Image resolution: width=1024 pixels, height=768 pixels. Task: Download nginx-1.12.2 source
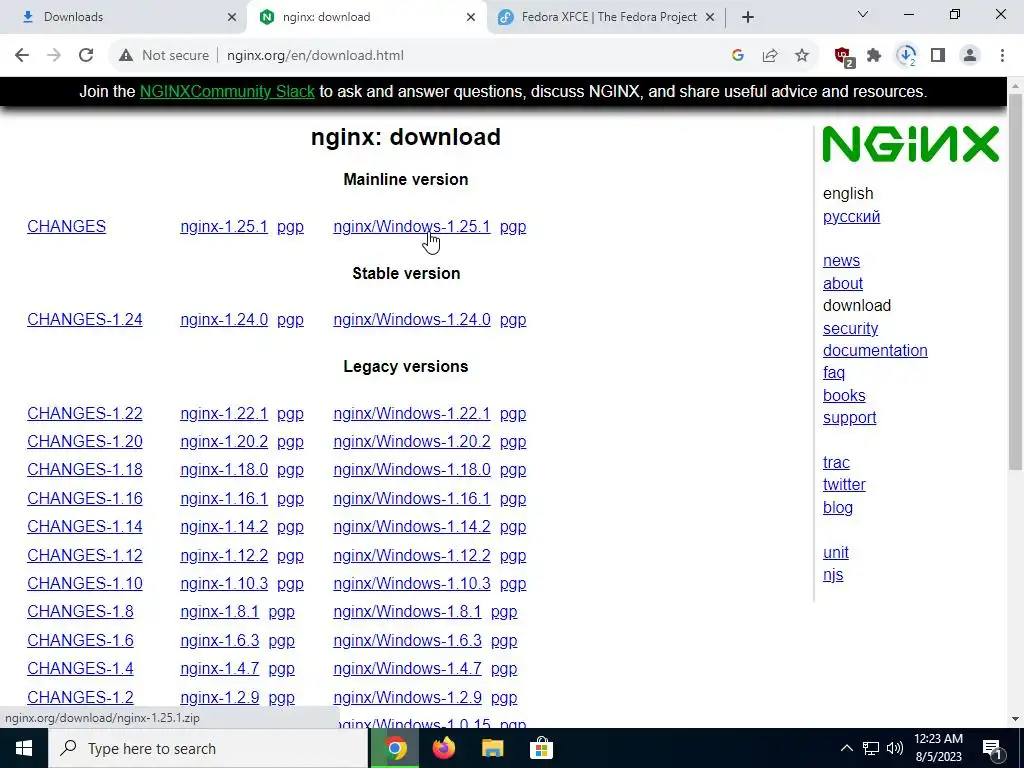pos(224,555)
